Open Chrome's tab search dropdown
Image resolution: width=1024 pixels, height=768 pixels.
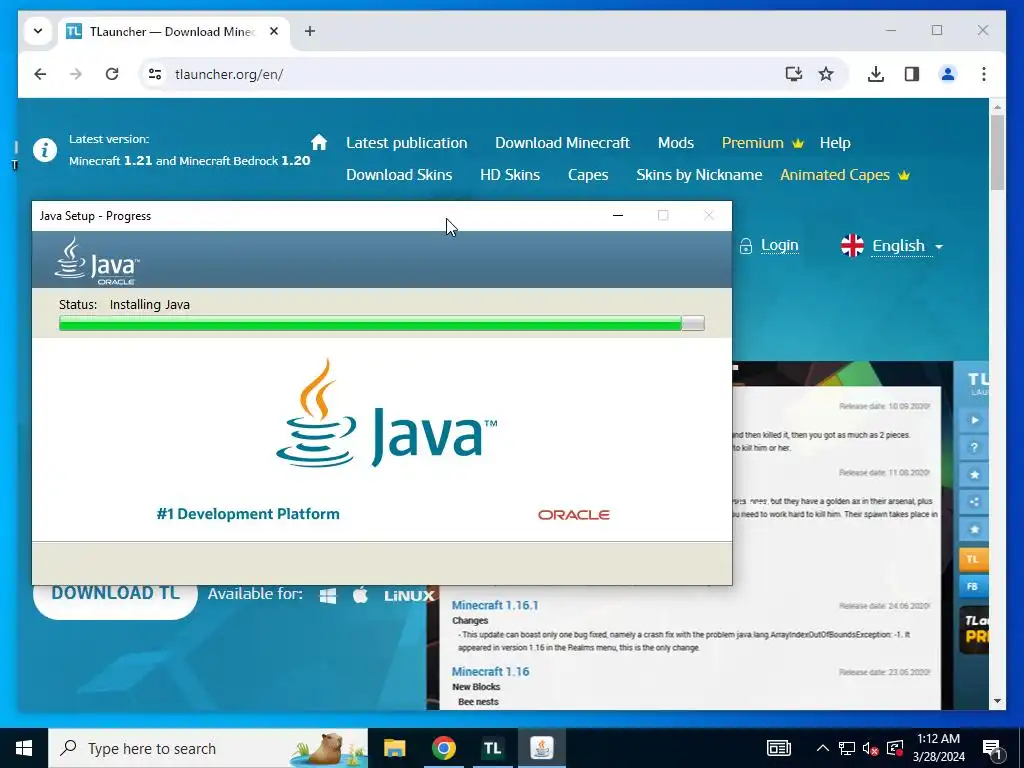[x=38, y=31]
